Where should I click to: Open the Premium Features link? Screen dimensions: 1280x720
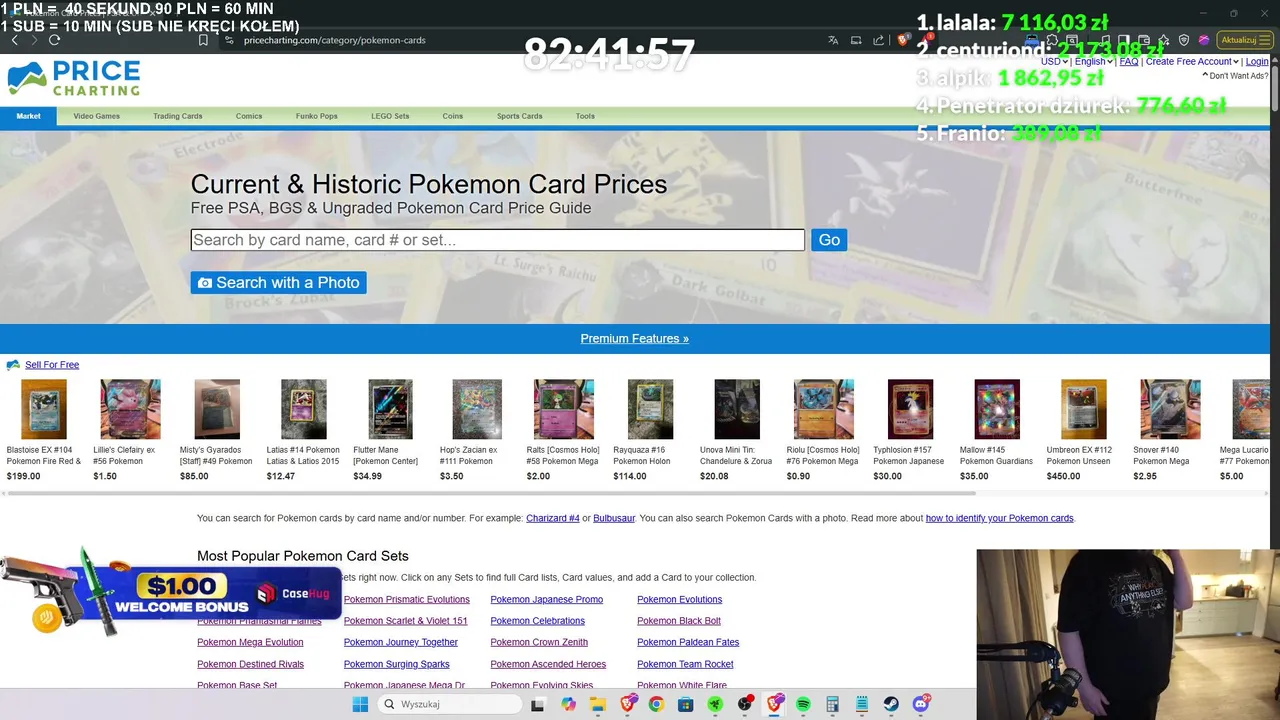tap(635, 339)
